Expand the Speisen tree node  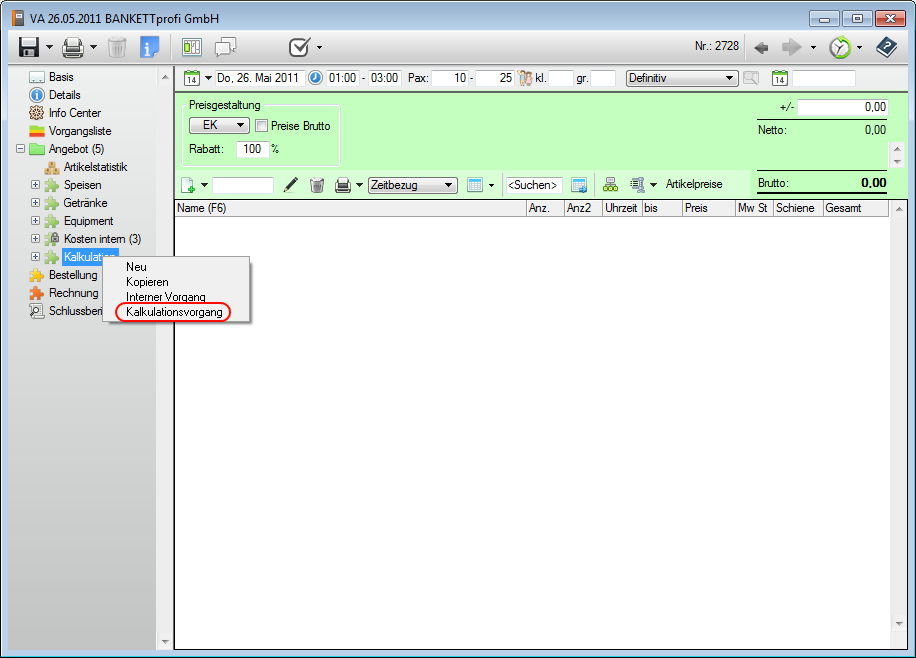coord(36,185)
